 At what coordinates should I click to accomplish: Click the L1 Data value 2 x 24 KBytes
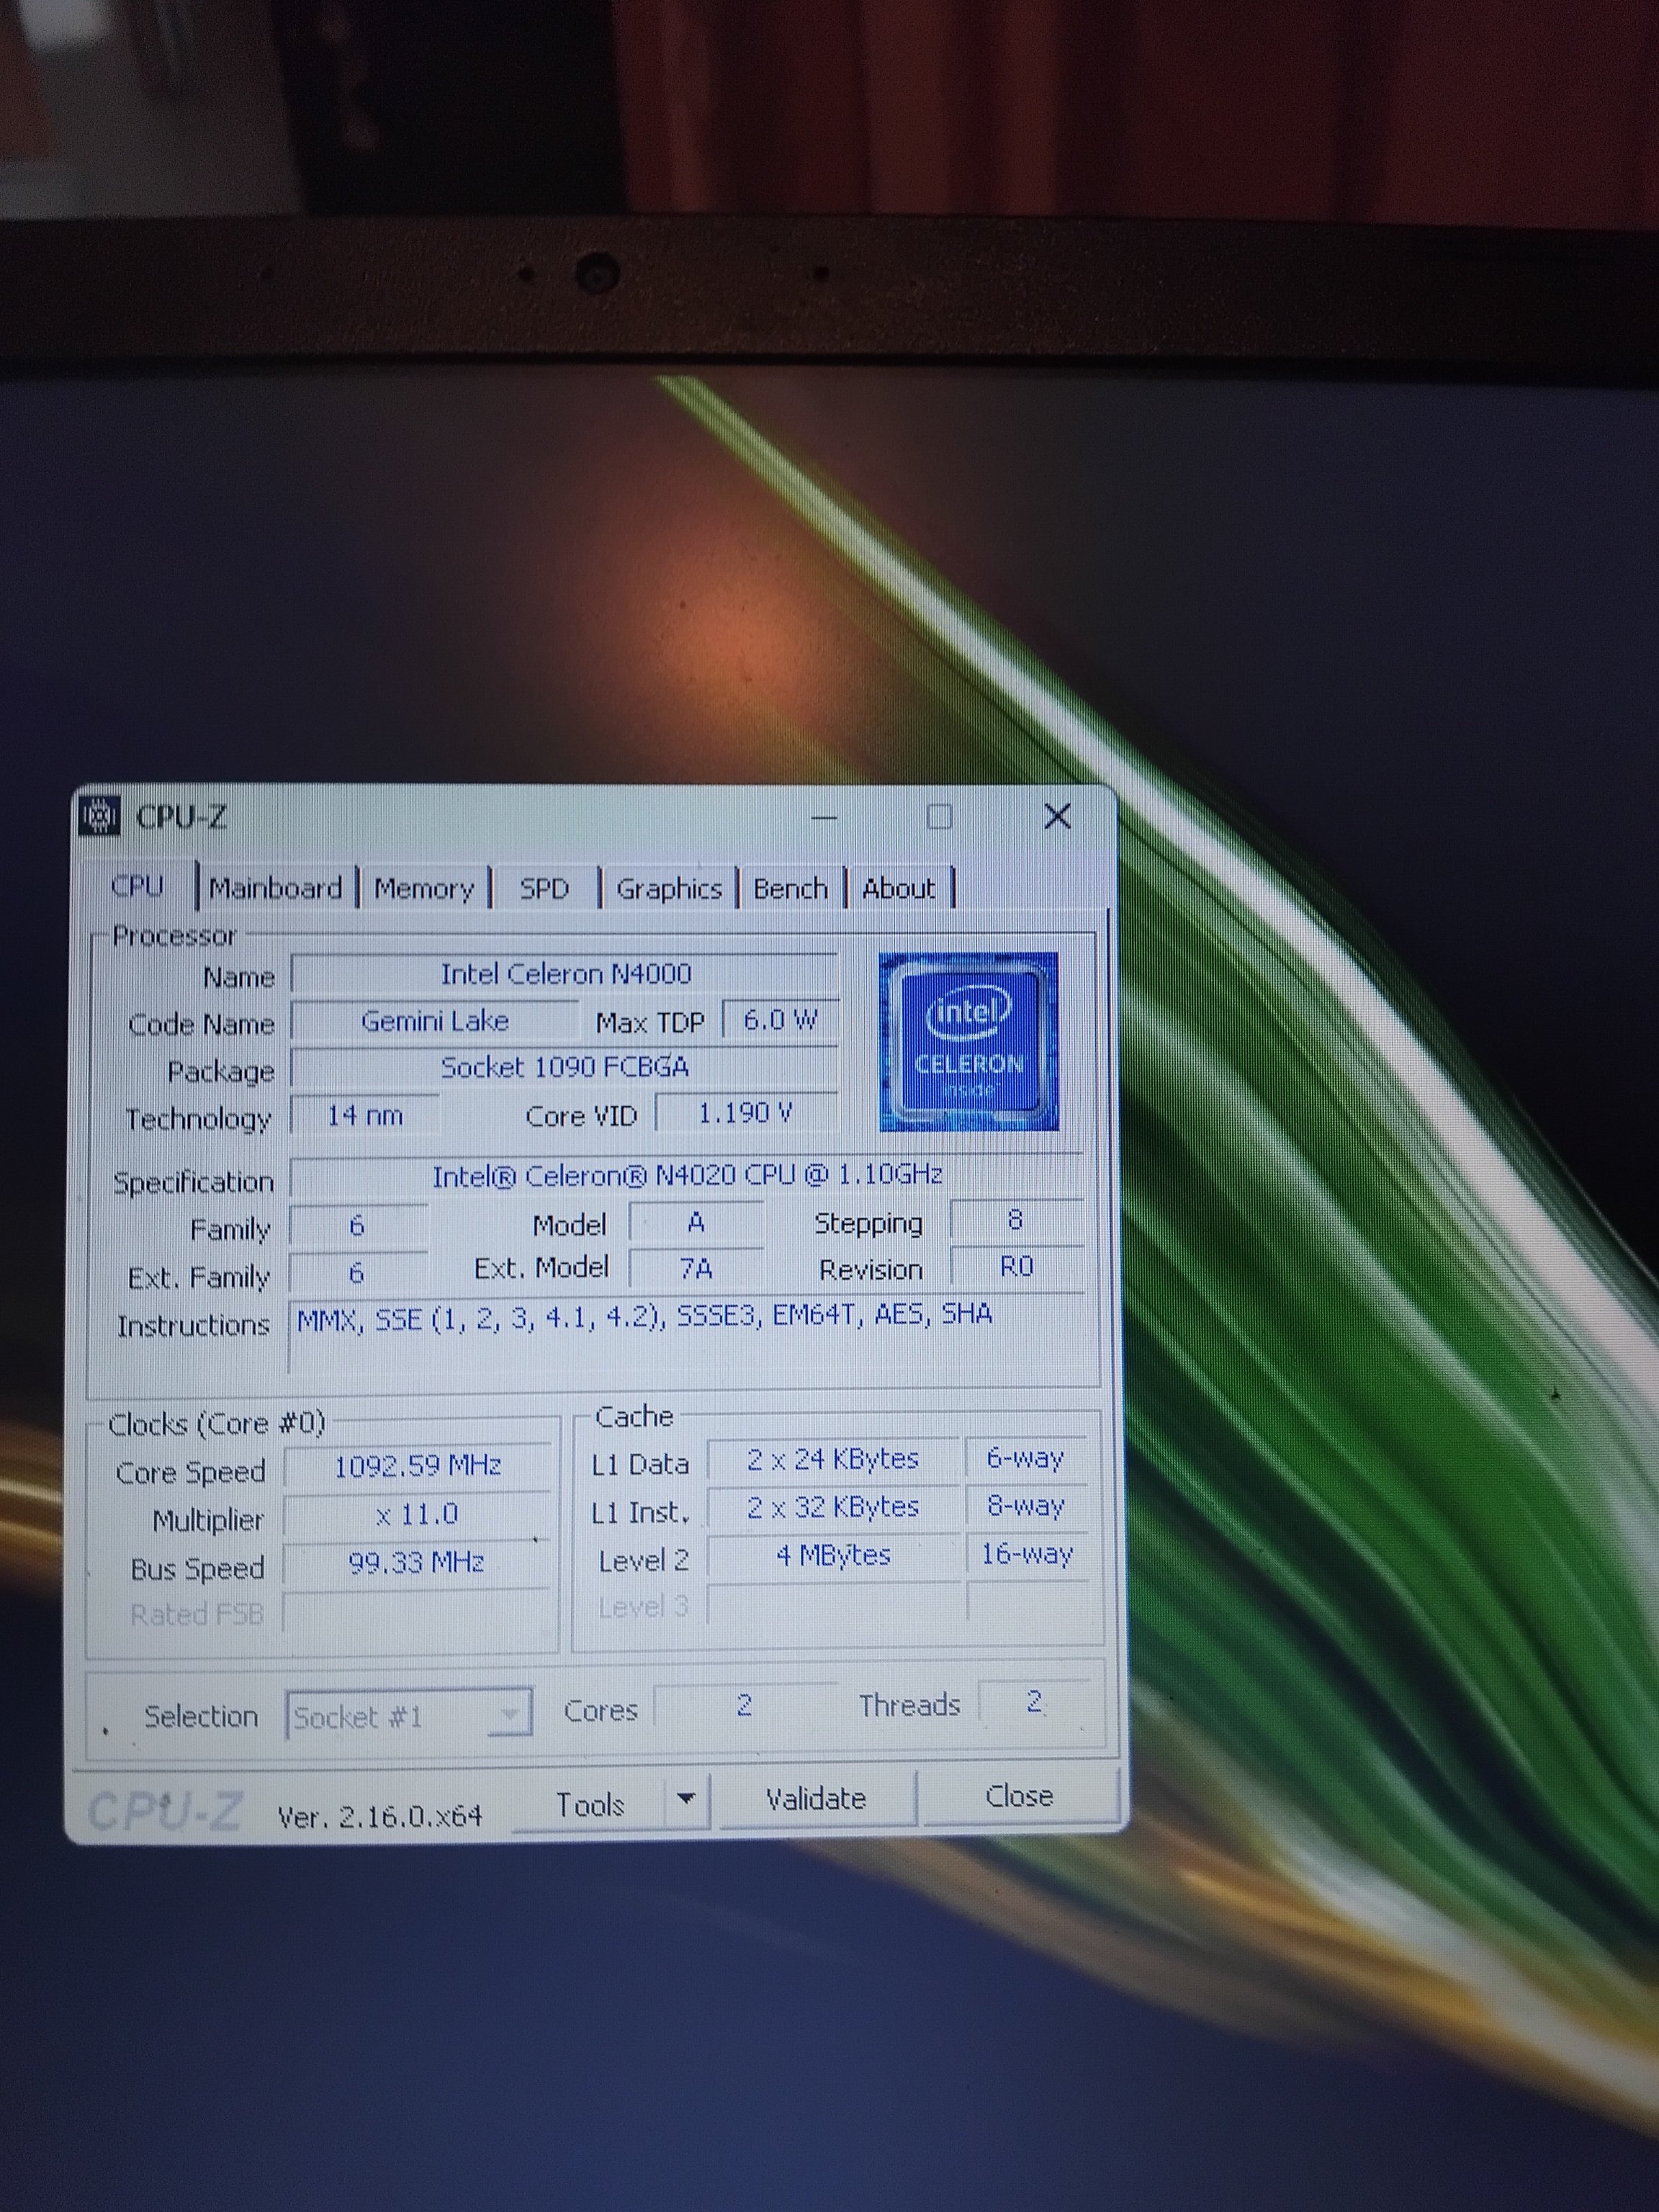[833, 1459]
